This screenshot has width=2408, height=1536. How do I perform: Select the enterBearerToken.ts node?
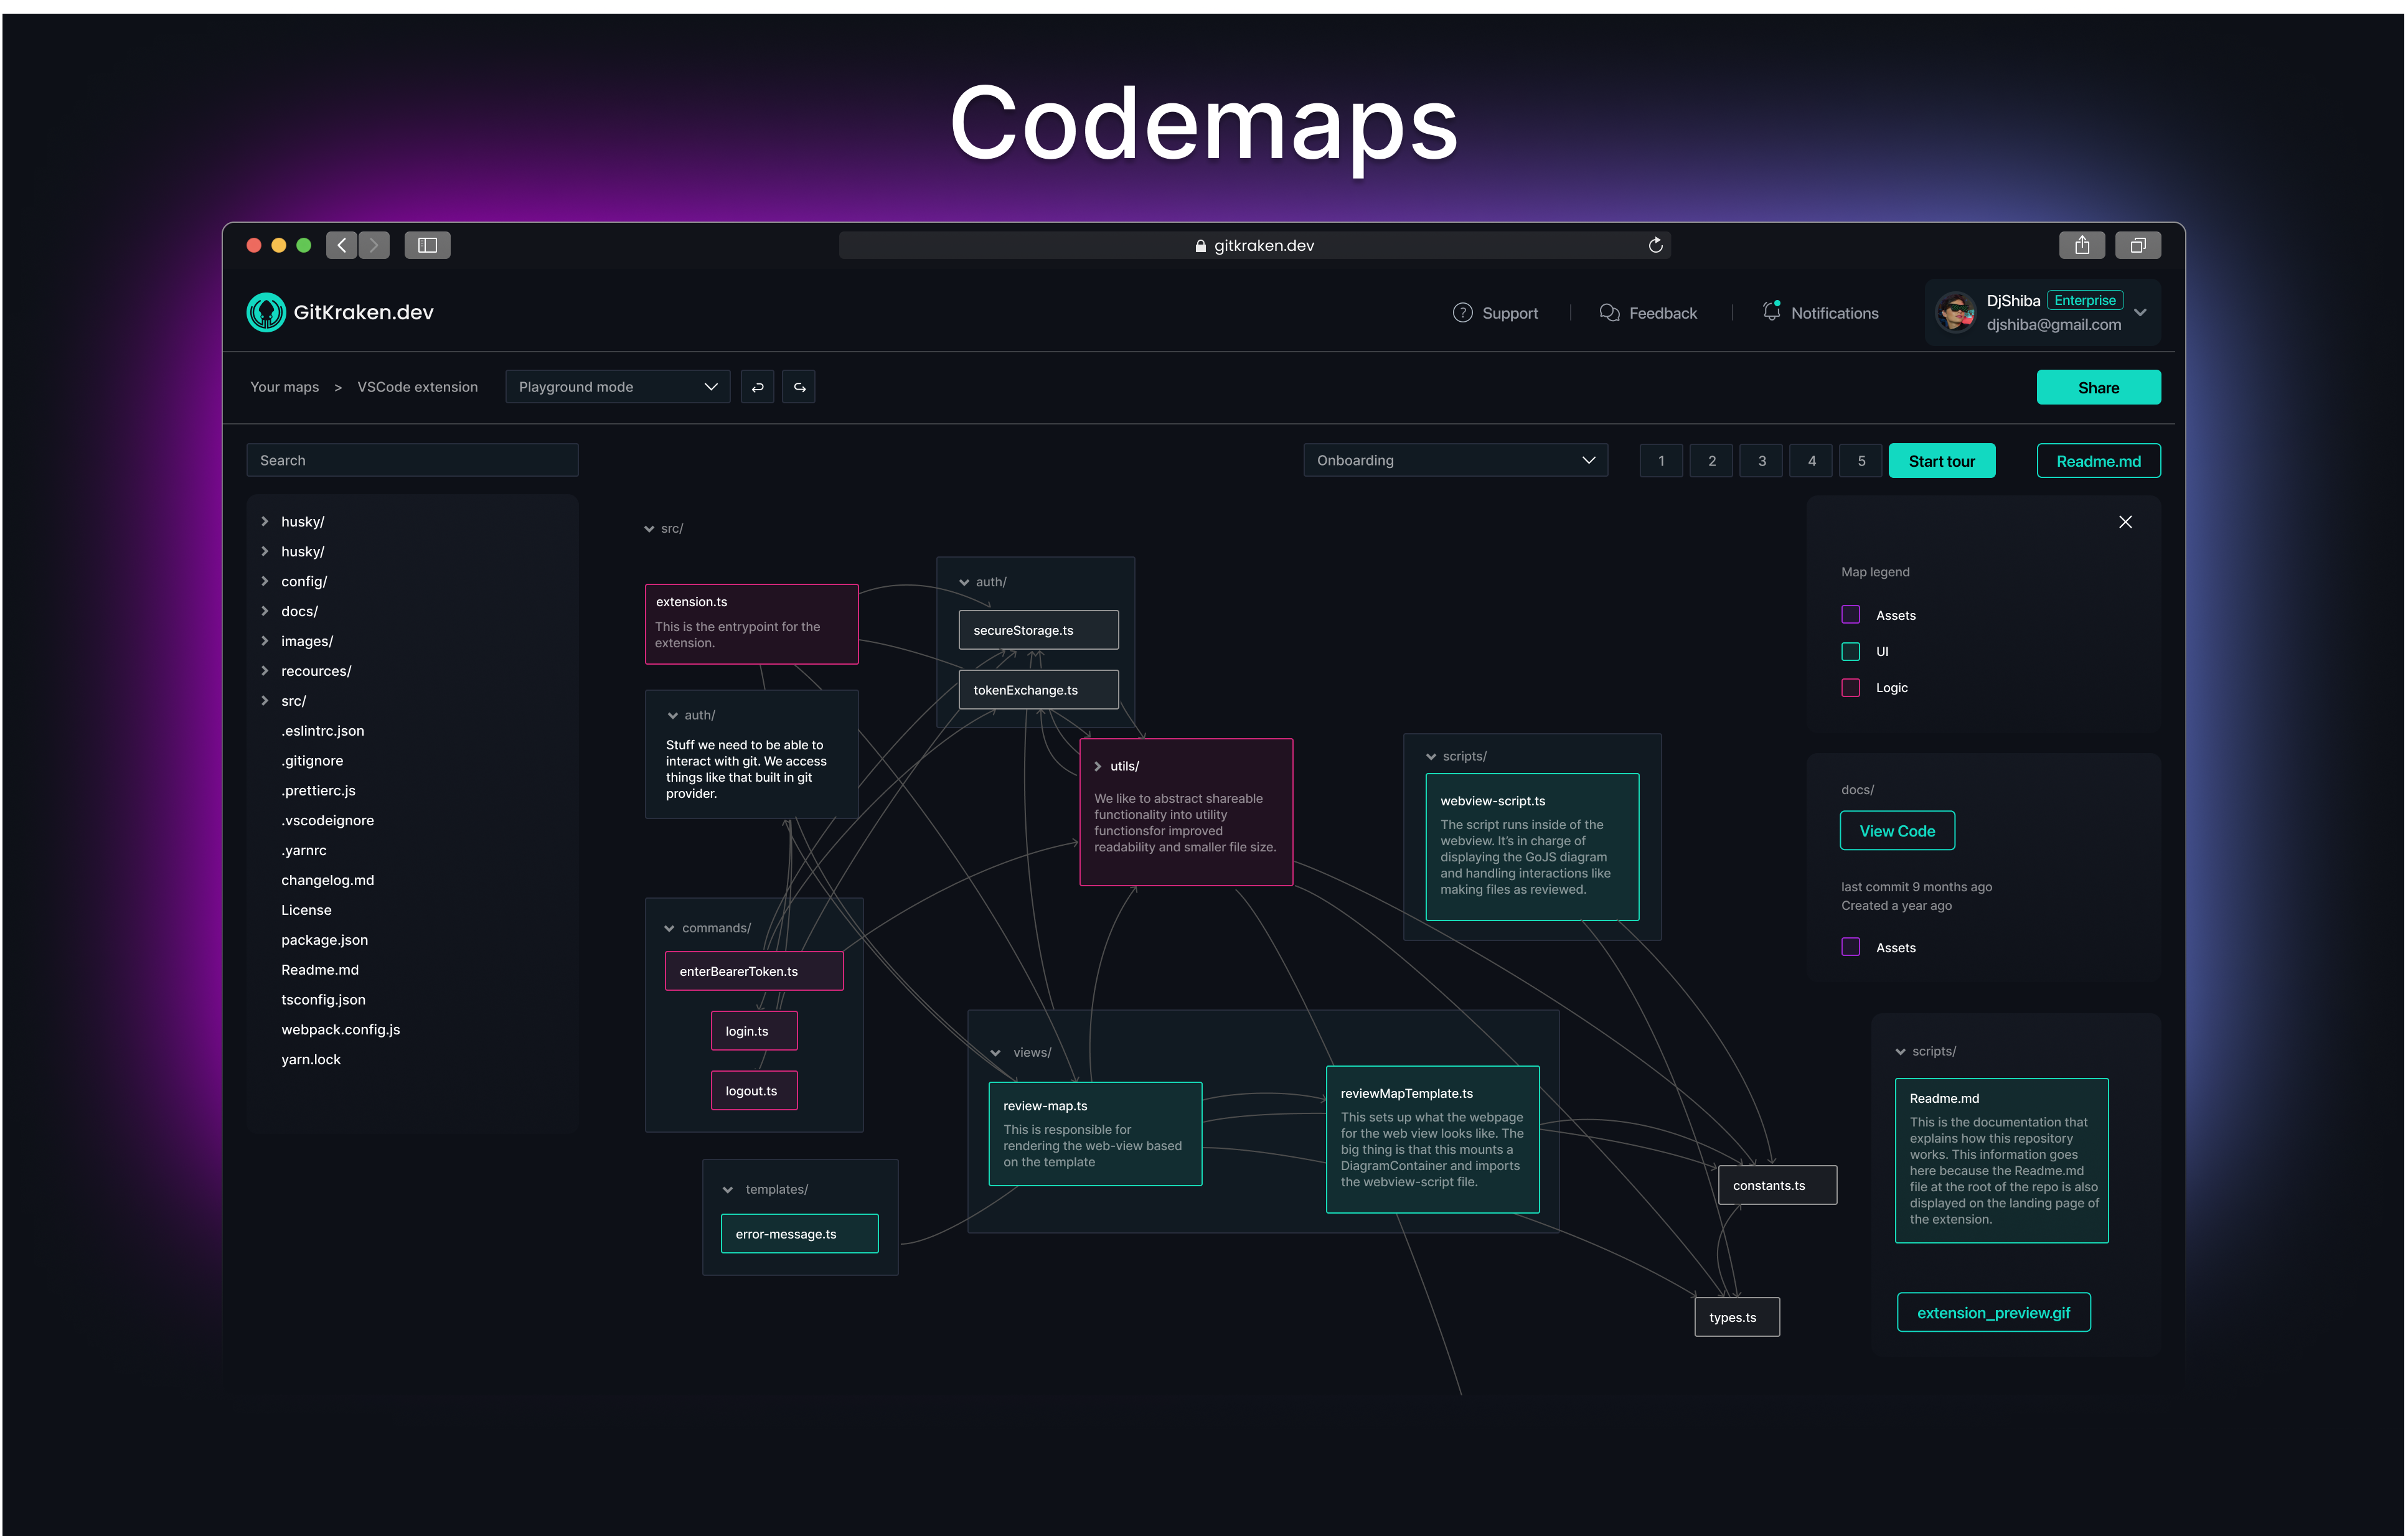coord(754,971)
